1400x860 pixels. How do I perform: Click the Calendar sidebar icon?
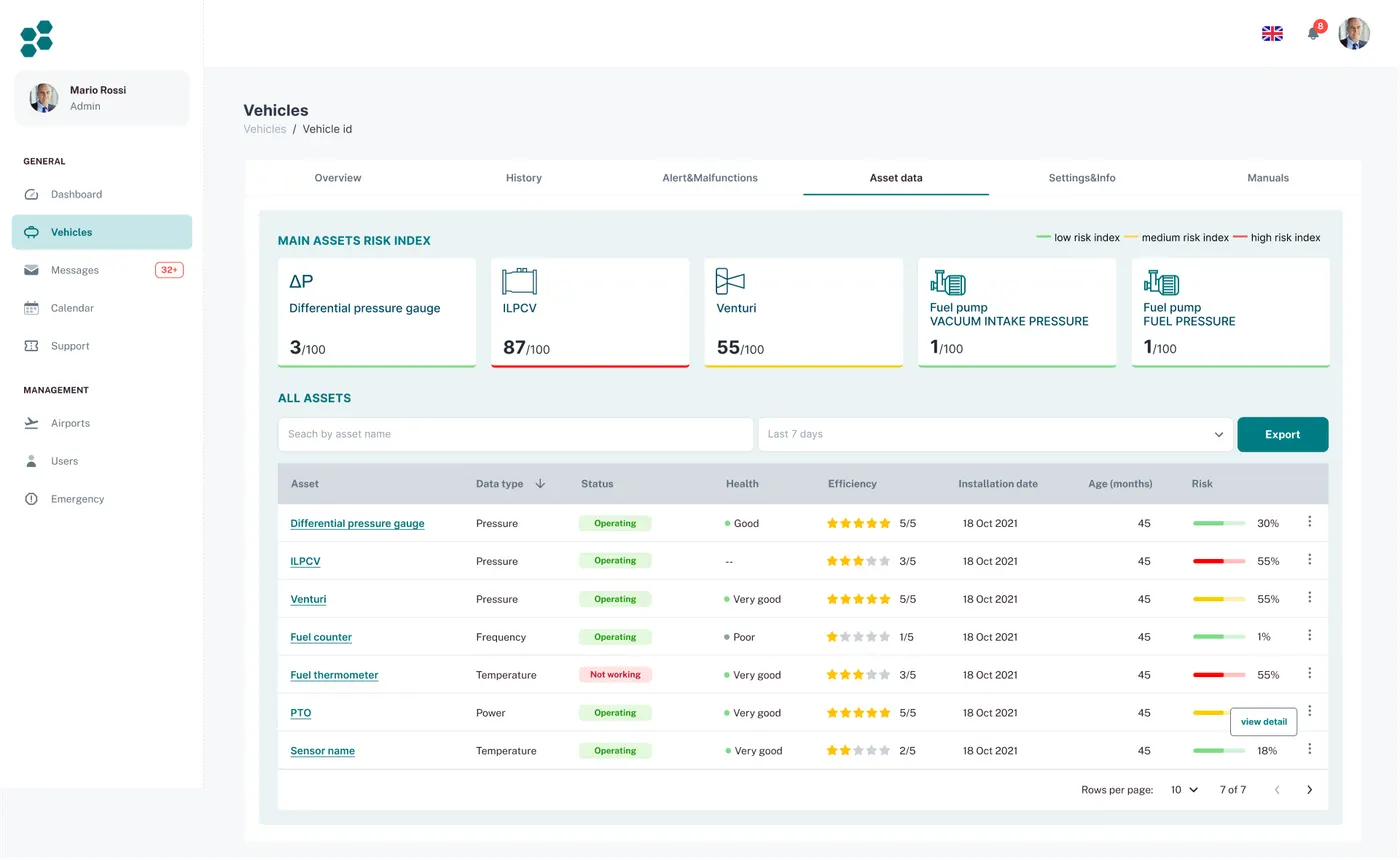[x=31, y=308]
